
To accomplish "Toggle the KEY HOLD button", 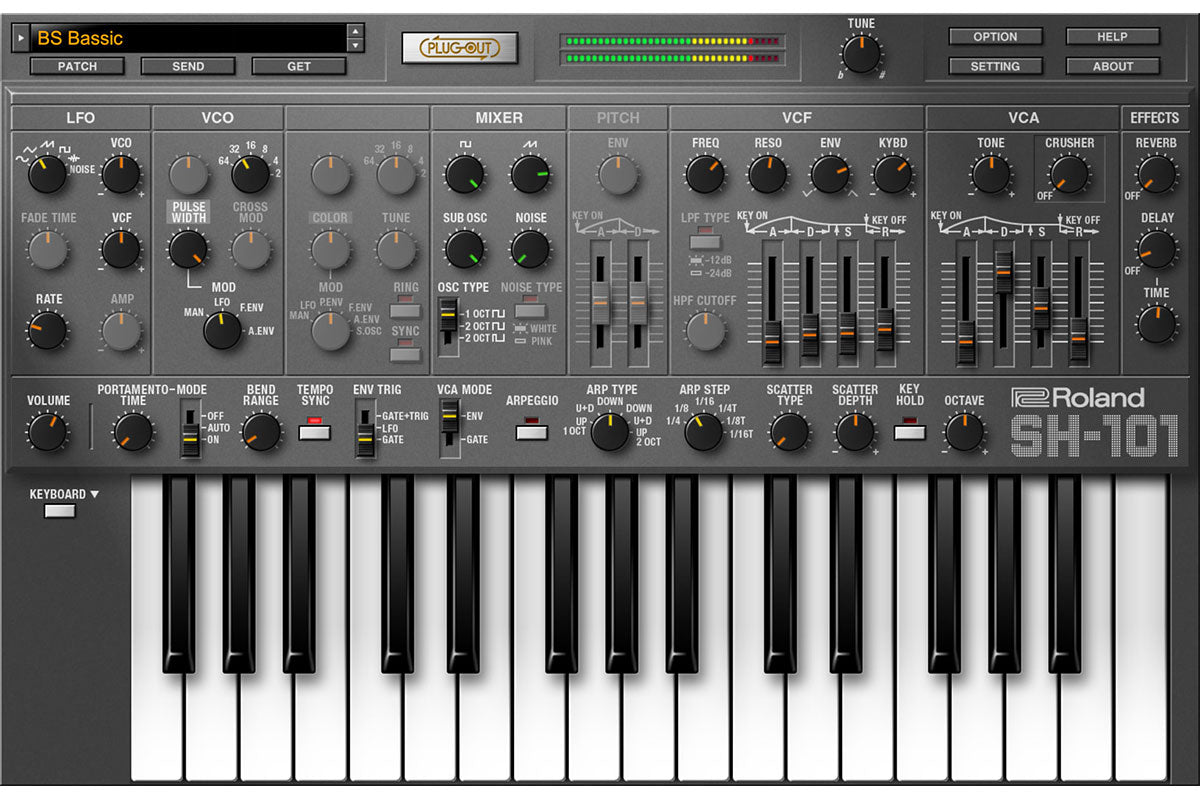I will pyautogui.click(x=909, y=432).
